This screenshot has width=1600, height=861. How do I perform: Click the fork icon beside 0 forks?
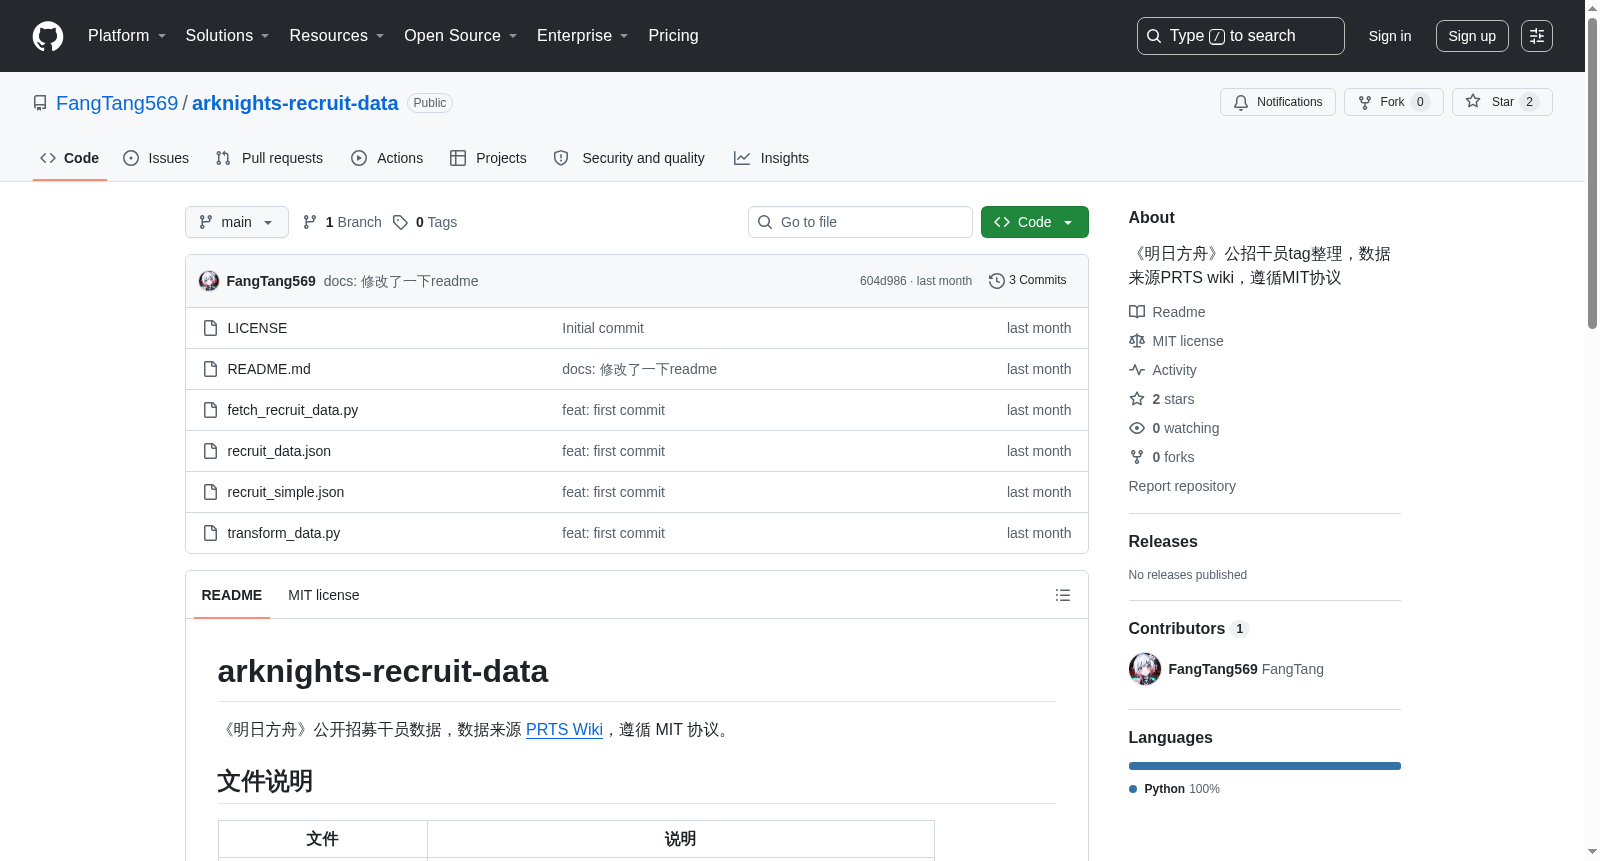1137,457
